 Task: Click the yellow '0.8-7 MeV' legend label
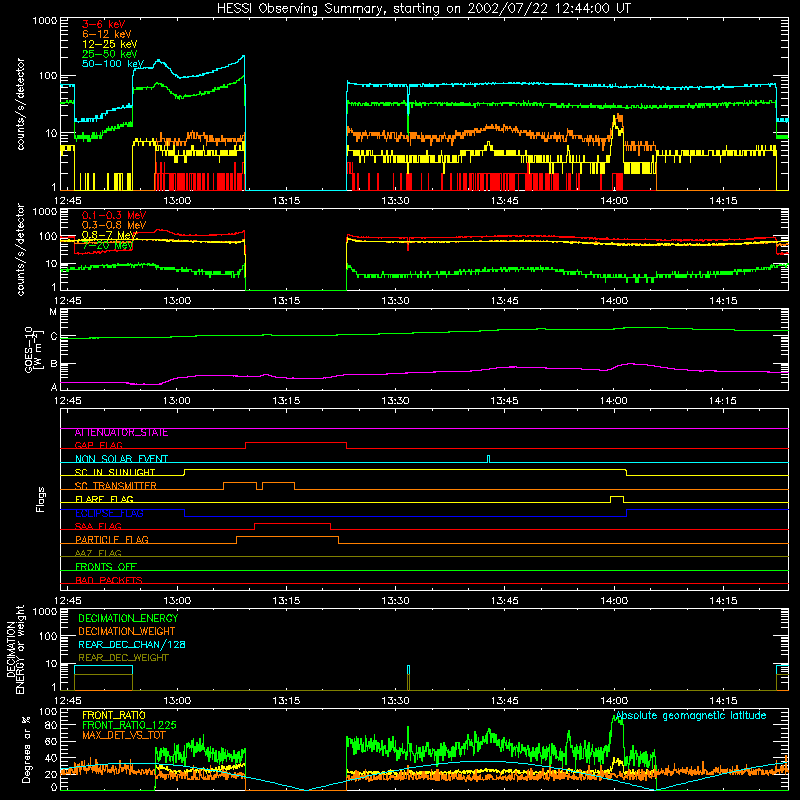click(x=109, y=235)
